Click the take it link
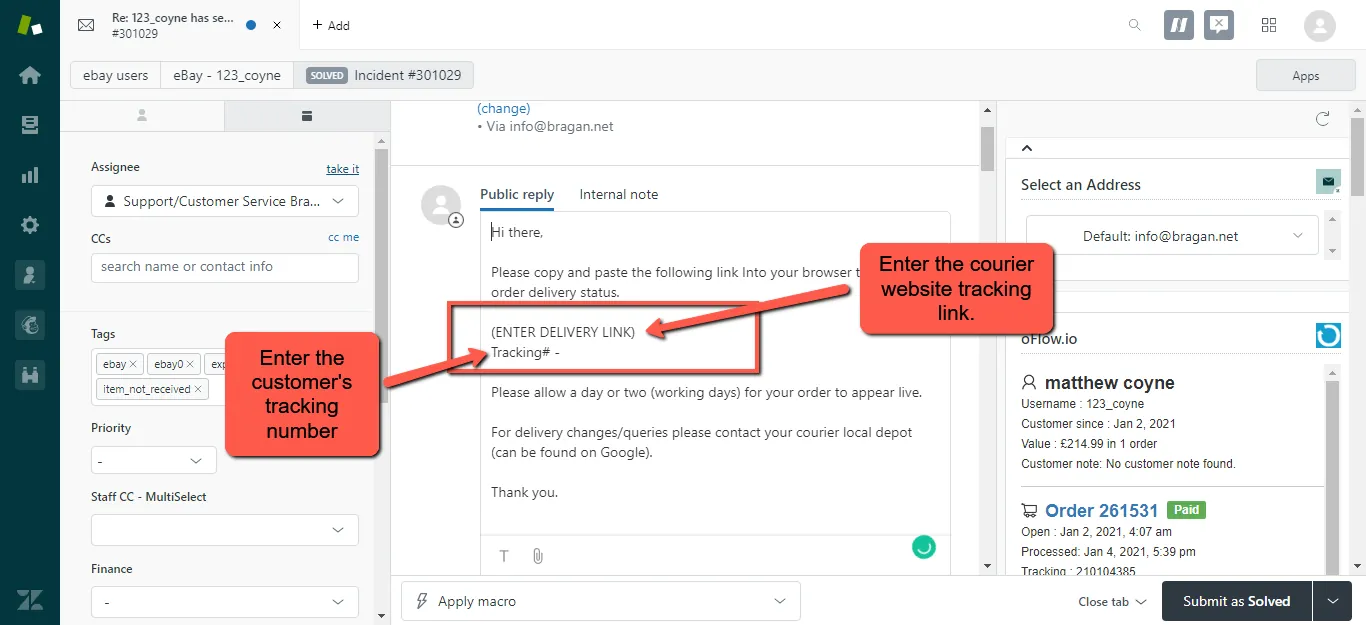1366x625 pixels. tap(342, 169)
